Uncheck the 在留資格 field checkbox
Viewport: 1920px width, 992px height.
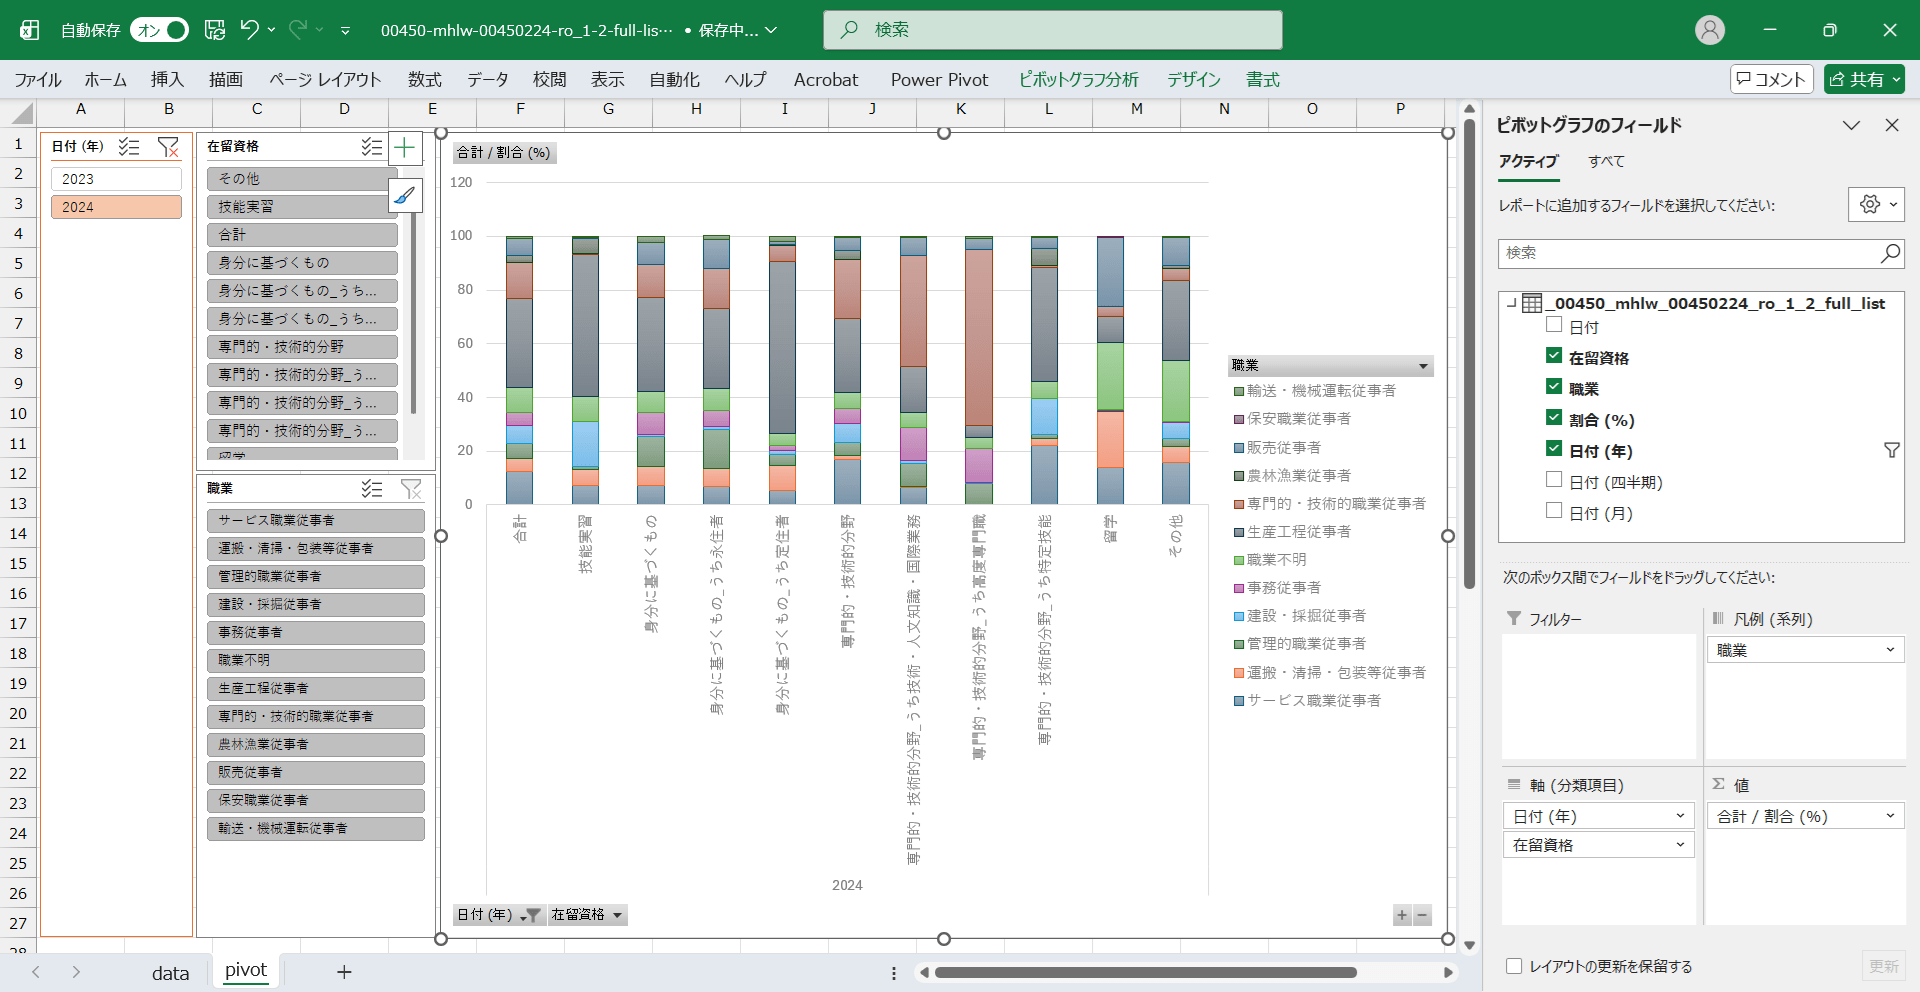1554,356
